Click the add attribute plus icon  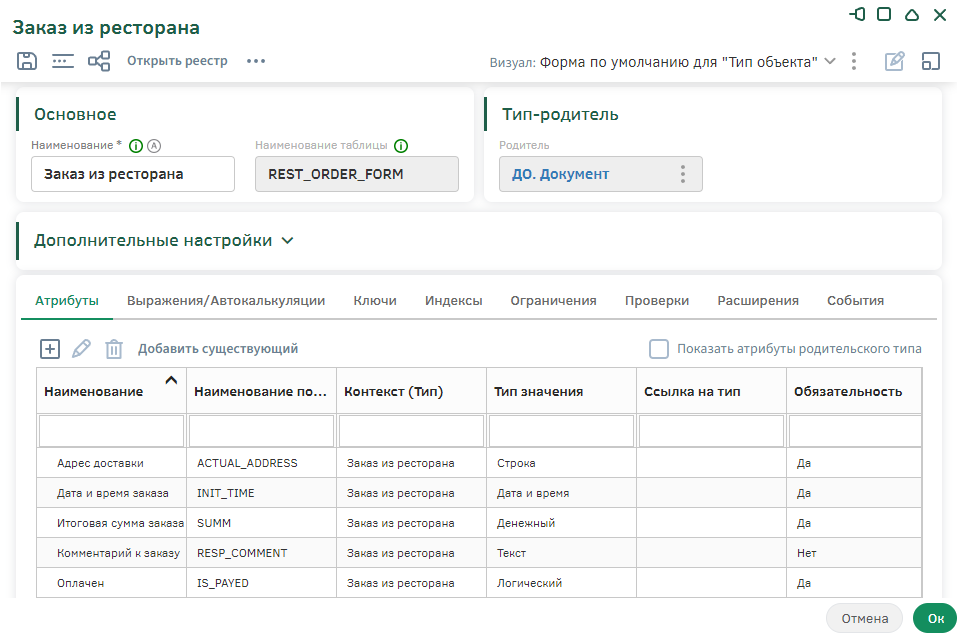[x=50, y=349]
